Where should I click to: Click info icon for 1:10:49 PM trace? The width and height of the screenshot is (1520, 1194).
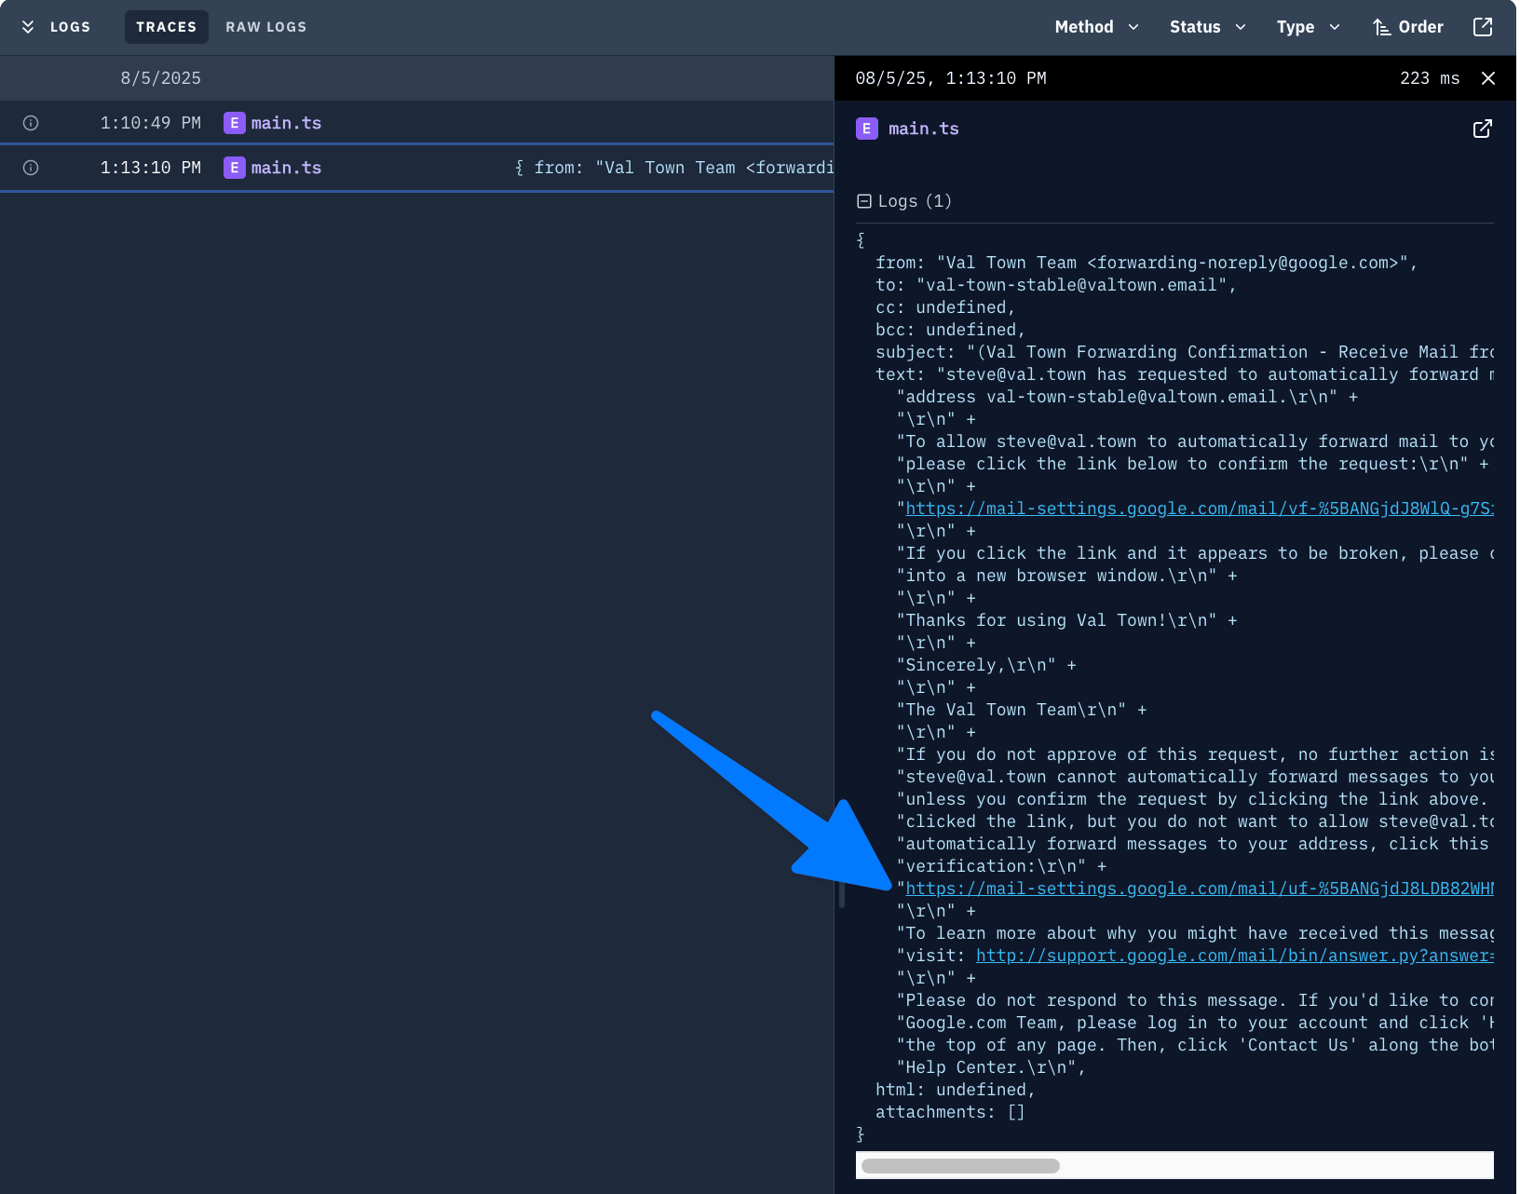31,123
